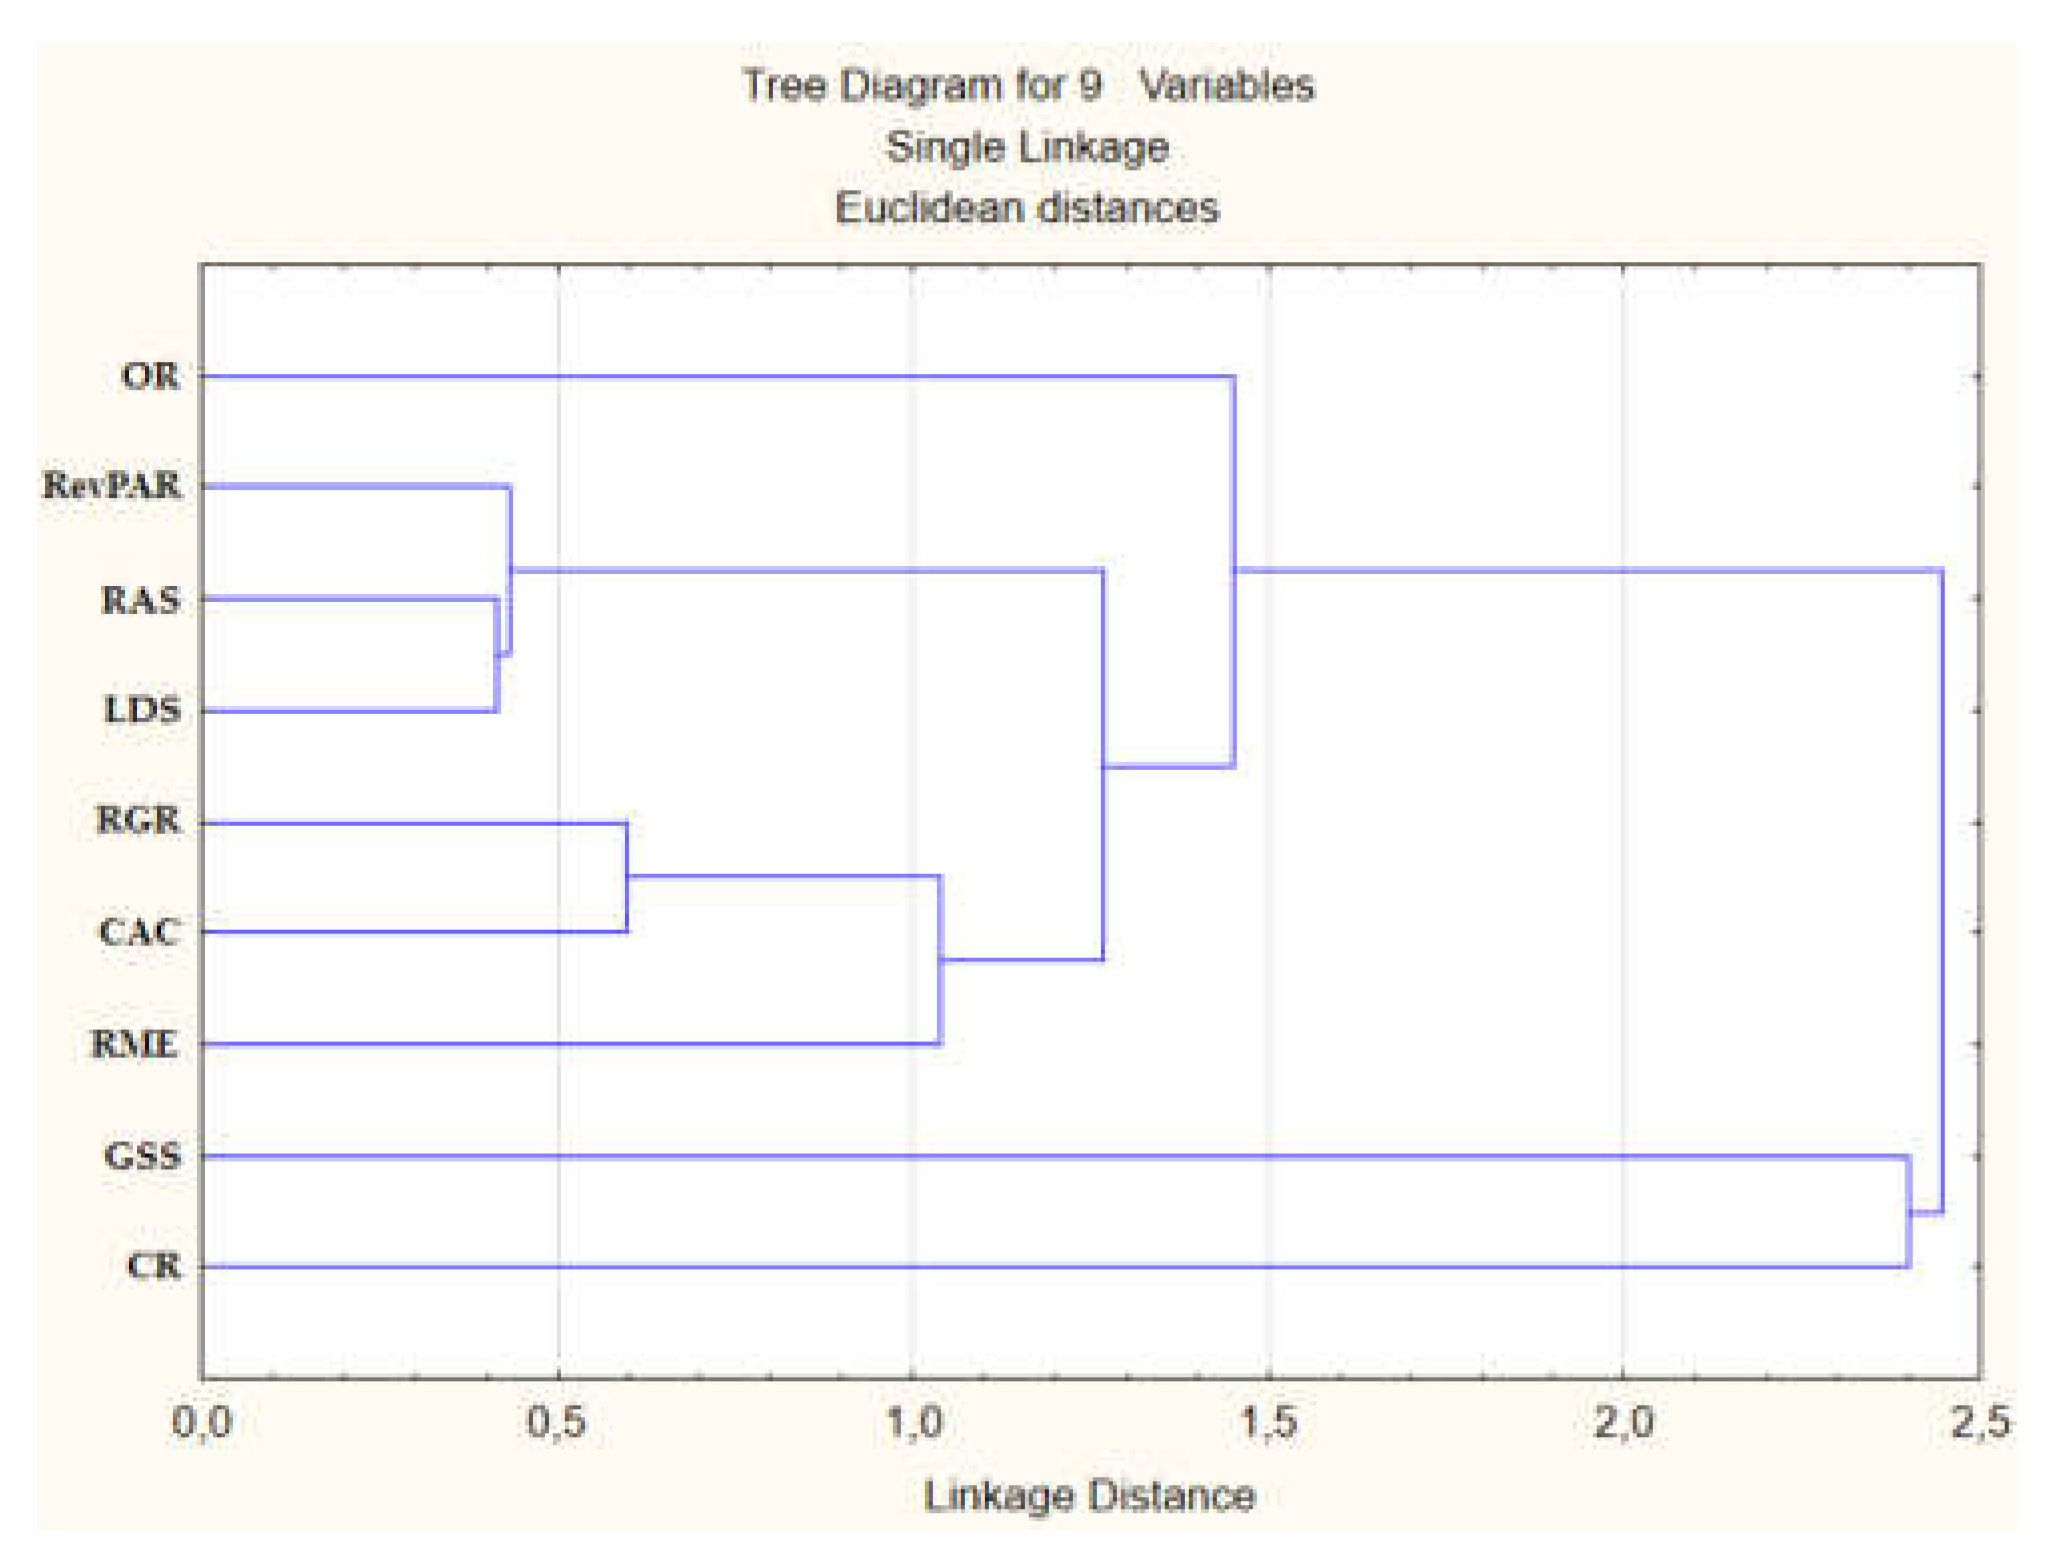Click the Single Linkage subtitle text

pyautogui.click(x=1032, y=148)
